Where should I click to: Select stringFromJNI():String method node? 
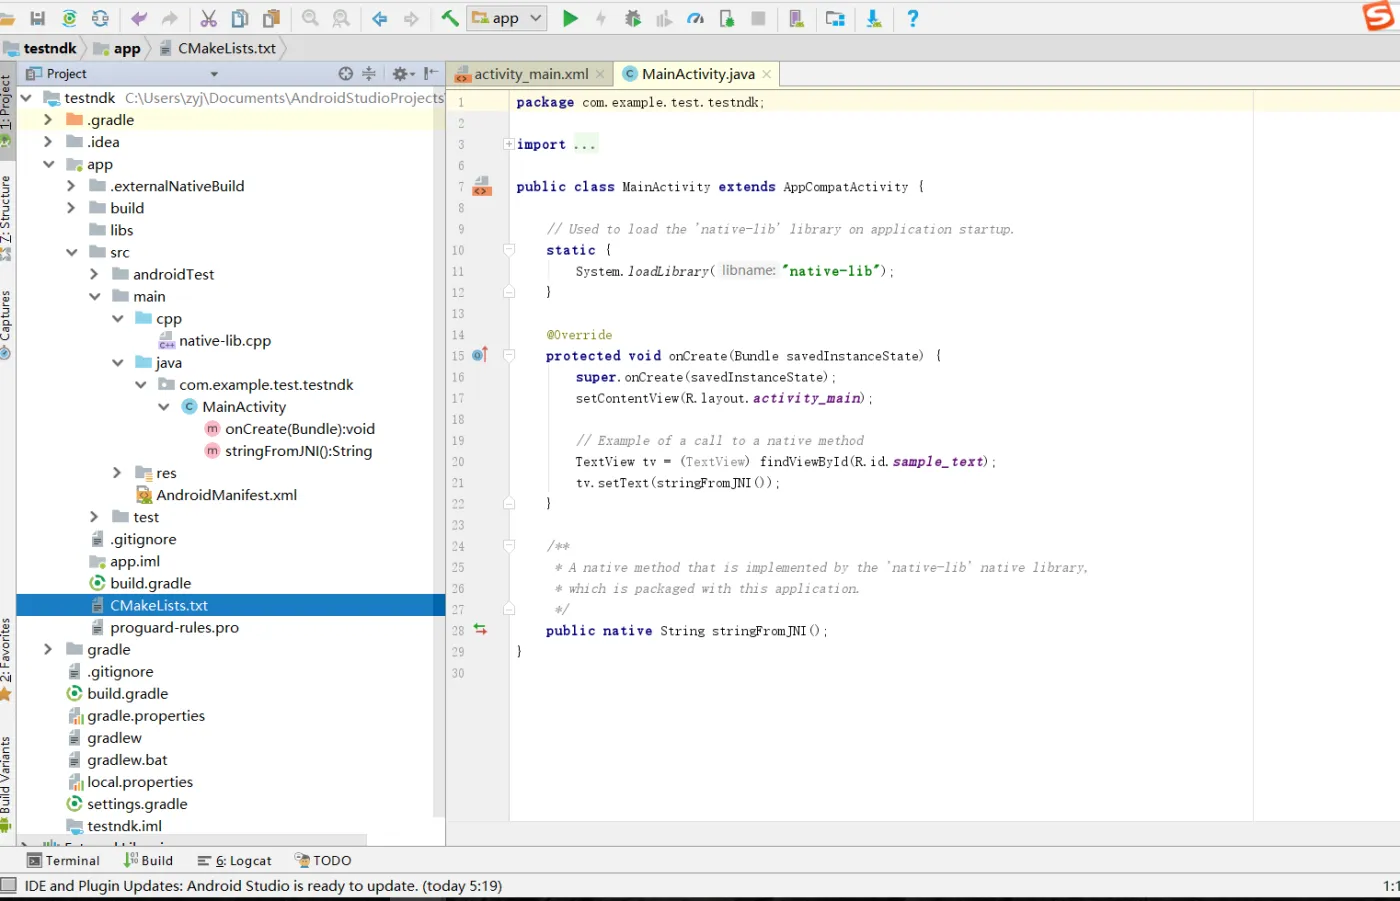(298, 451)
